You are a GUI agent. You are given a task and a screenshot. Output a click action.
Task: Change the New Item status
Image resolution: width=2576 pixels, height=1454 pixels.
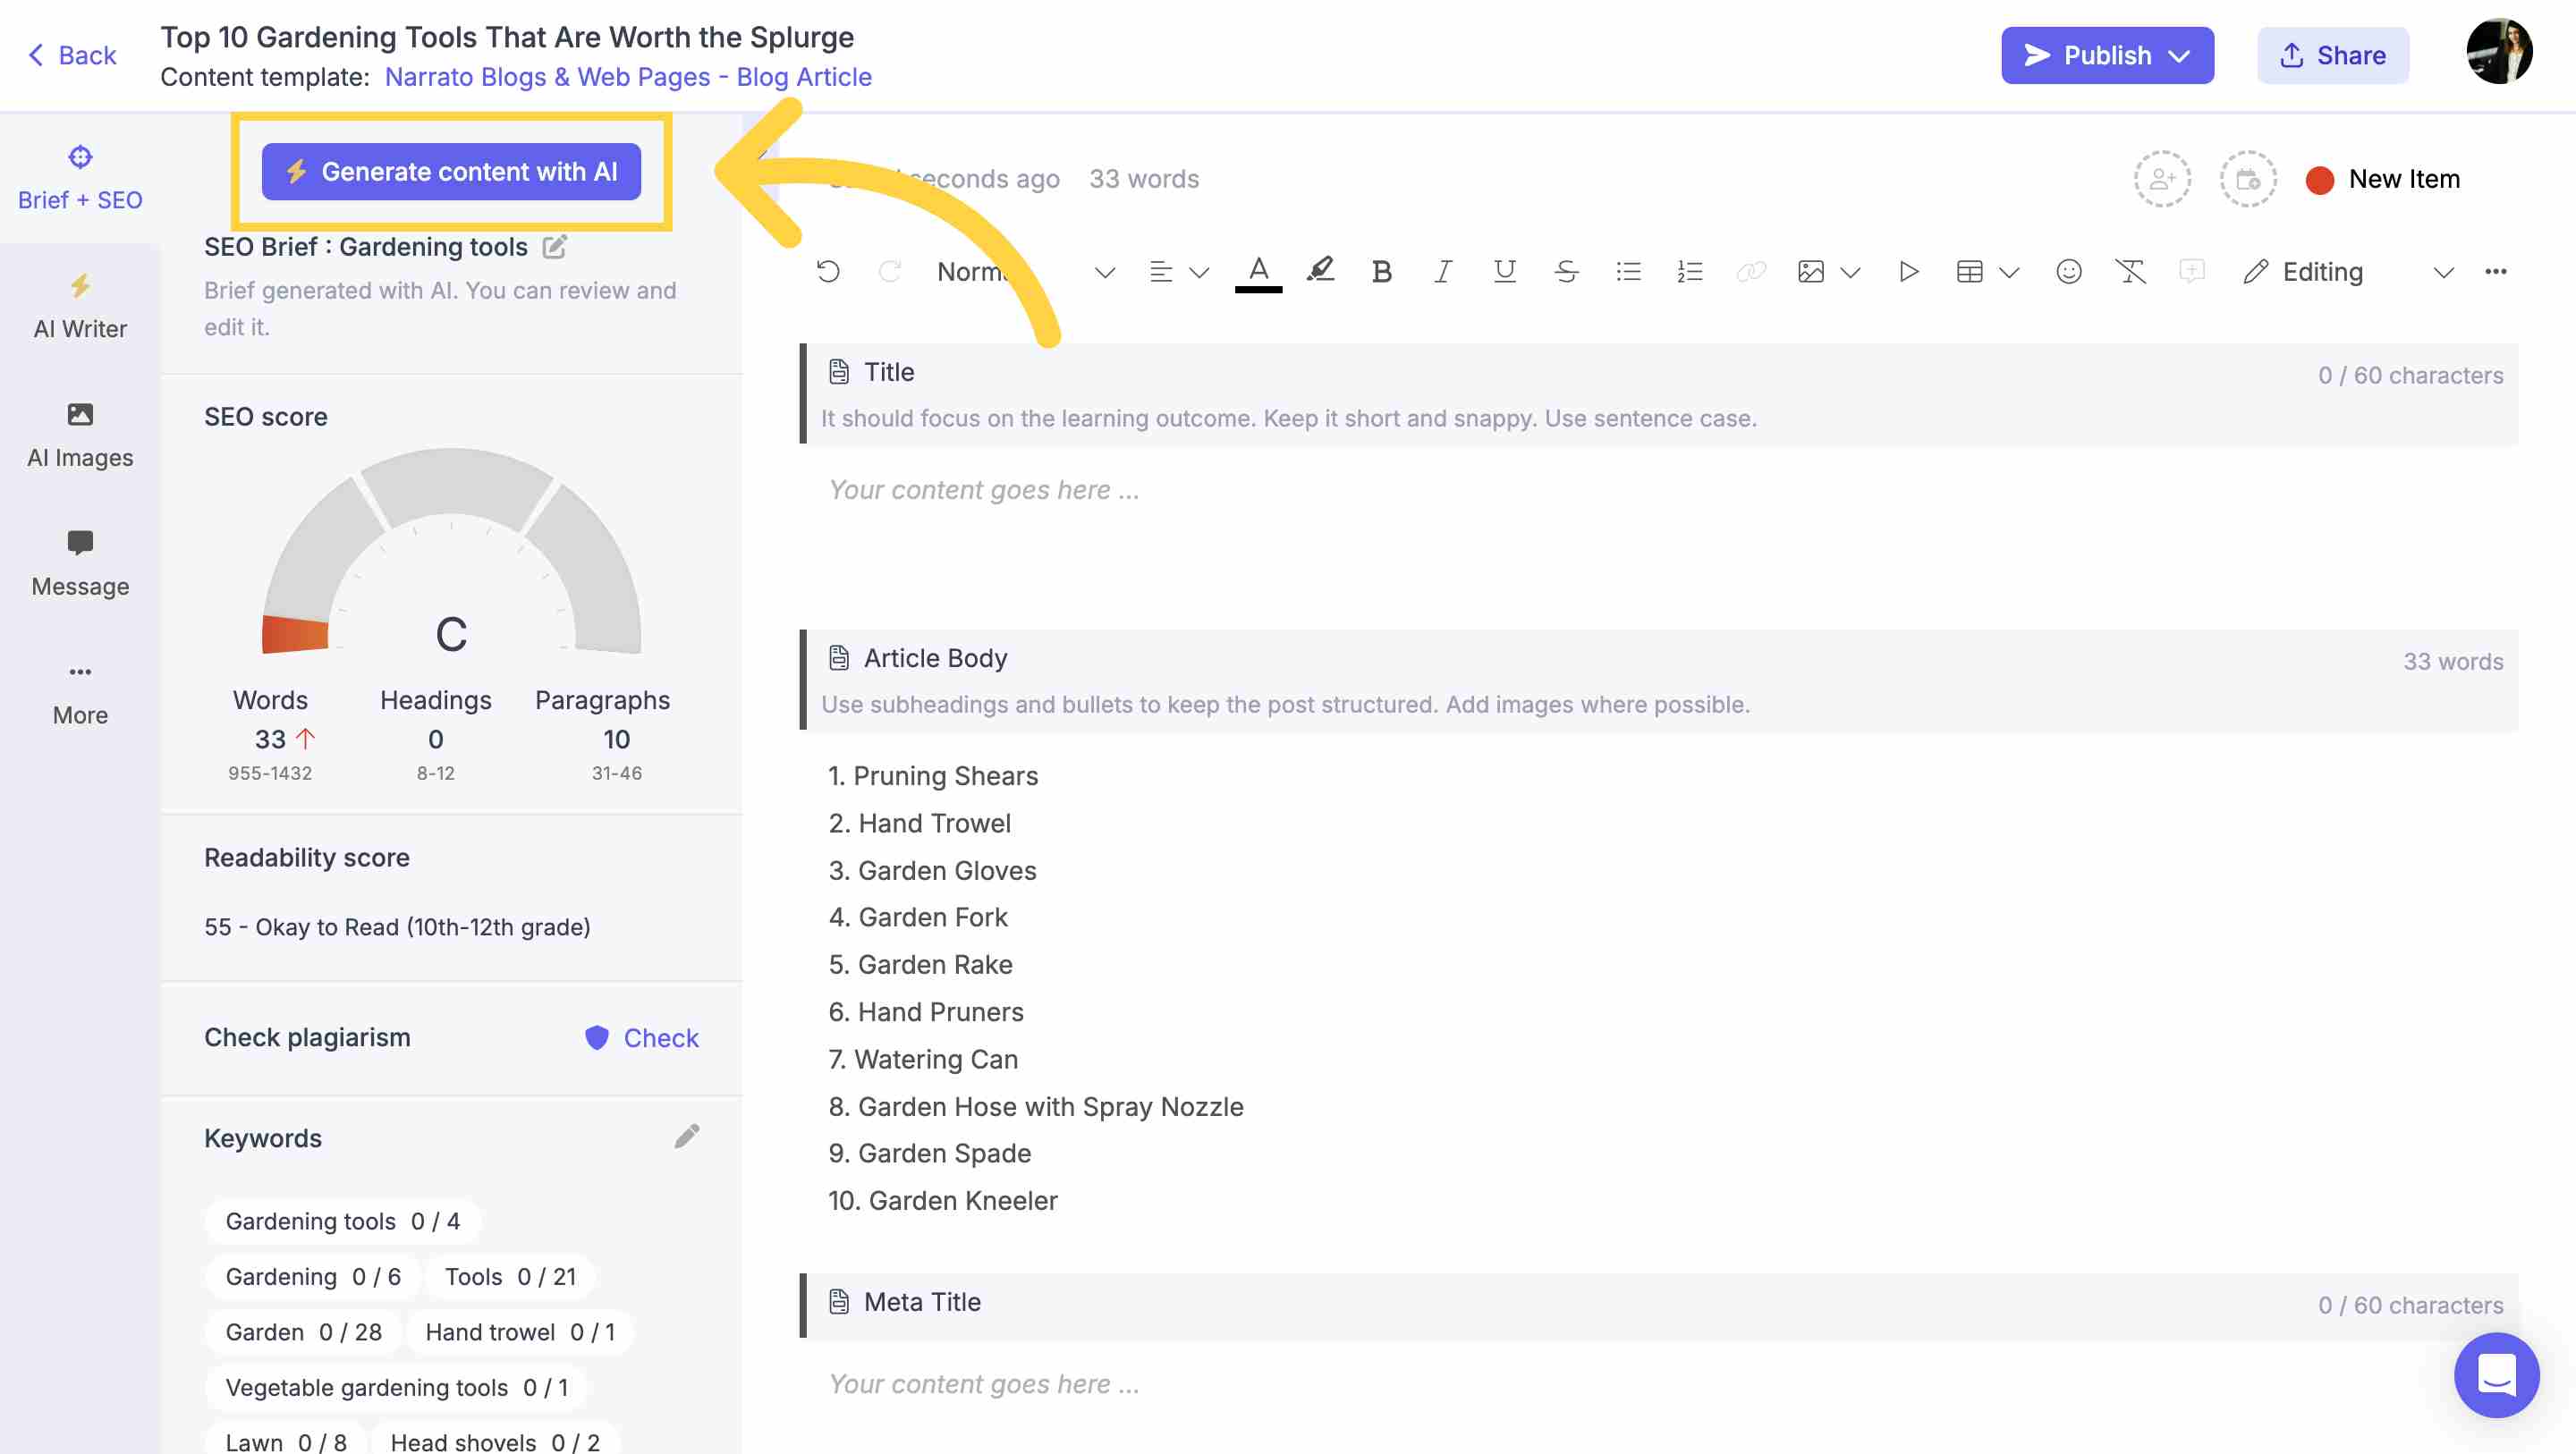[2383, 180]
